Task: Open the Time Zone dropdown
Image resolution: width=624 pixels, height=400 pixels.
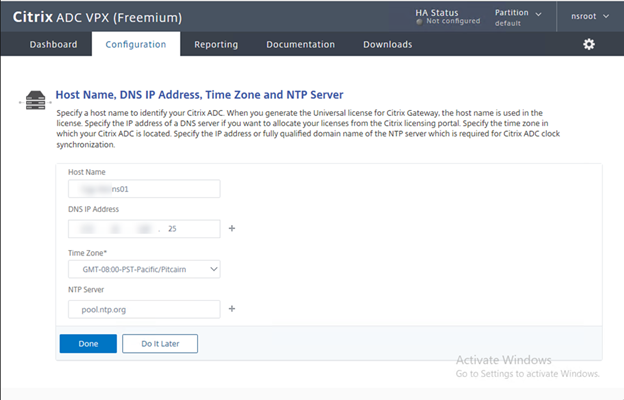Action: (x=144, y=269)
